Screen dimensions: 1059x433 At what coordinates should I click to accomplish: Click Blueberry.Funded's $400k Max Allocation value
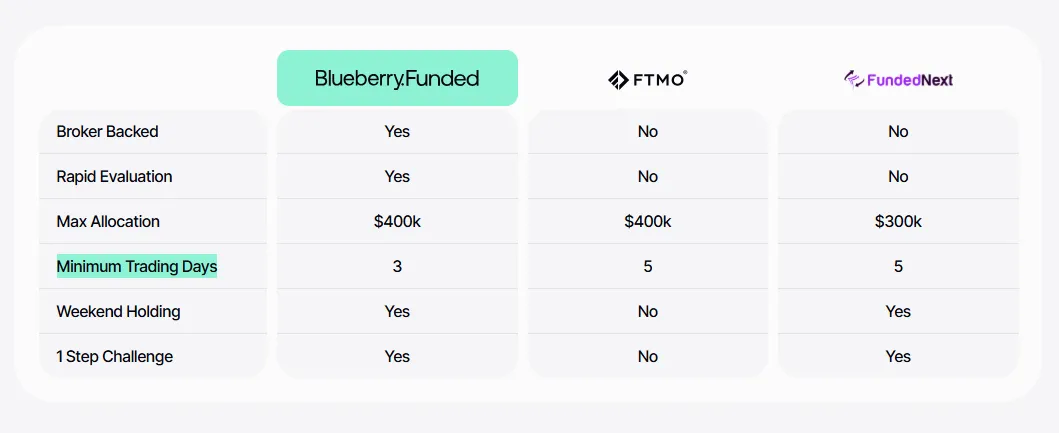[x=397, y=221]
